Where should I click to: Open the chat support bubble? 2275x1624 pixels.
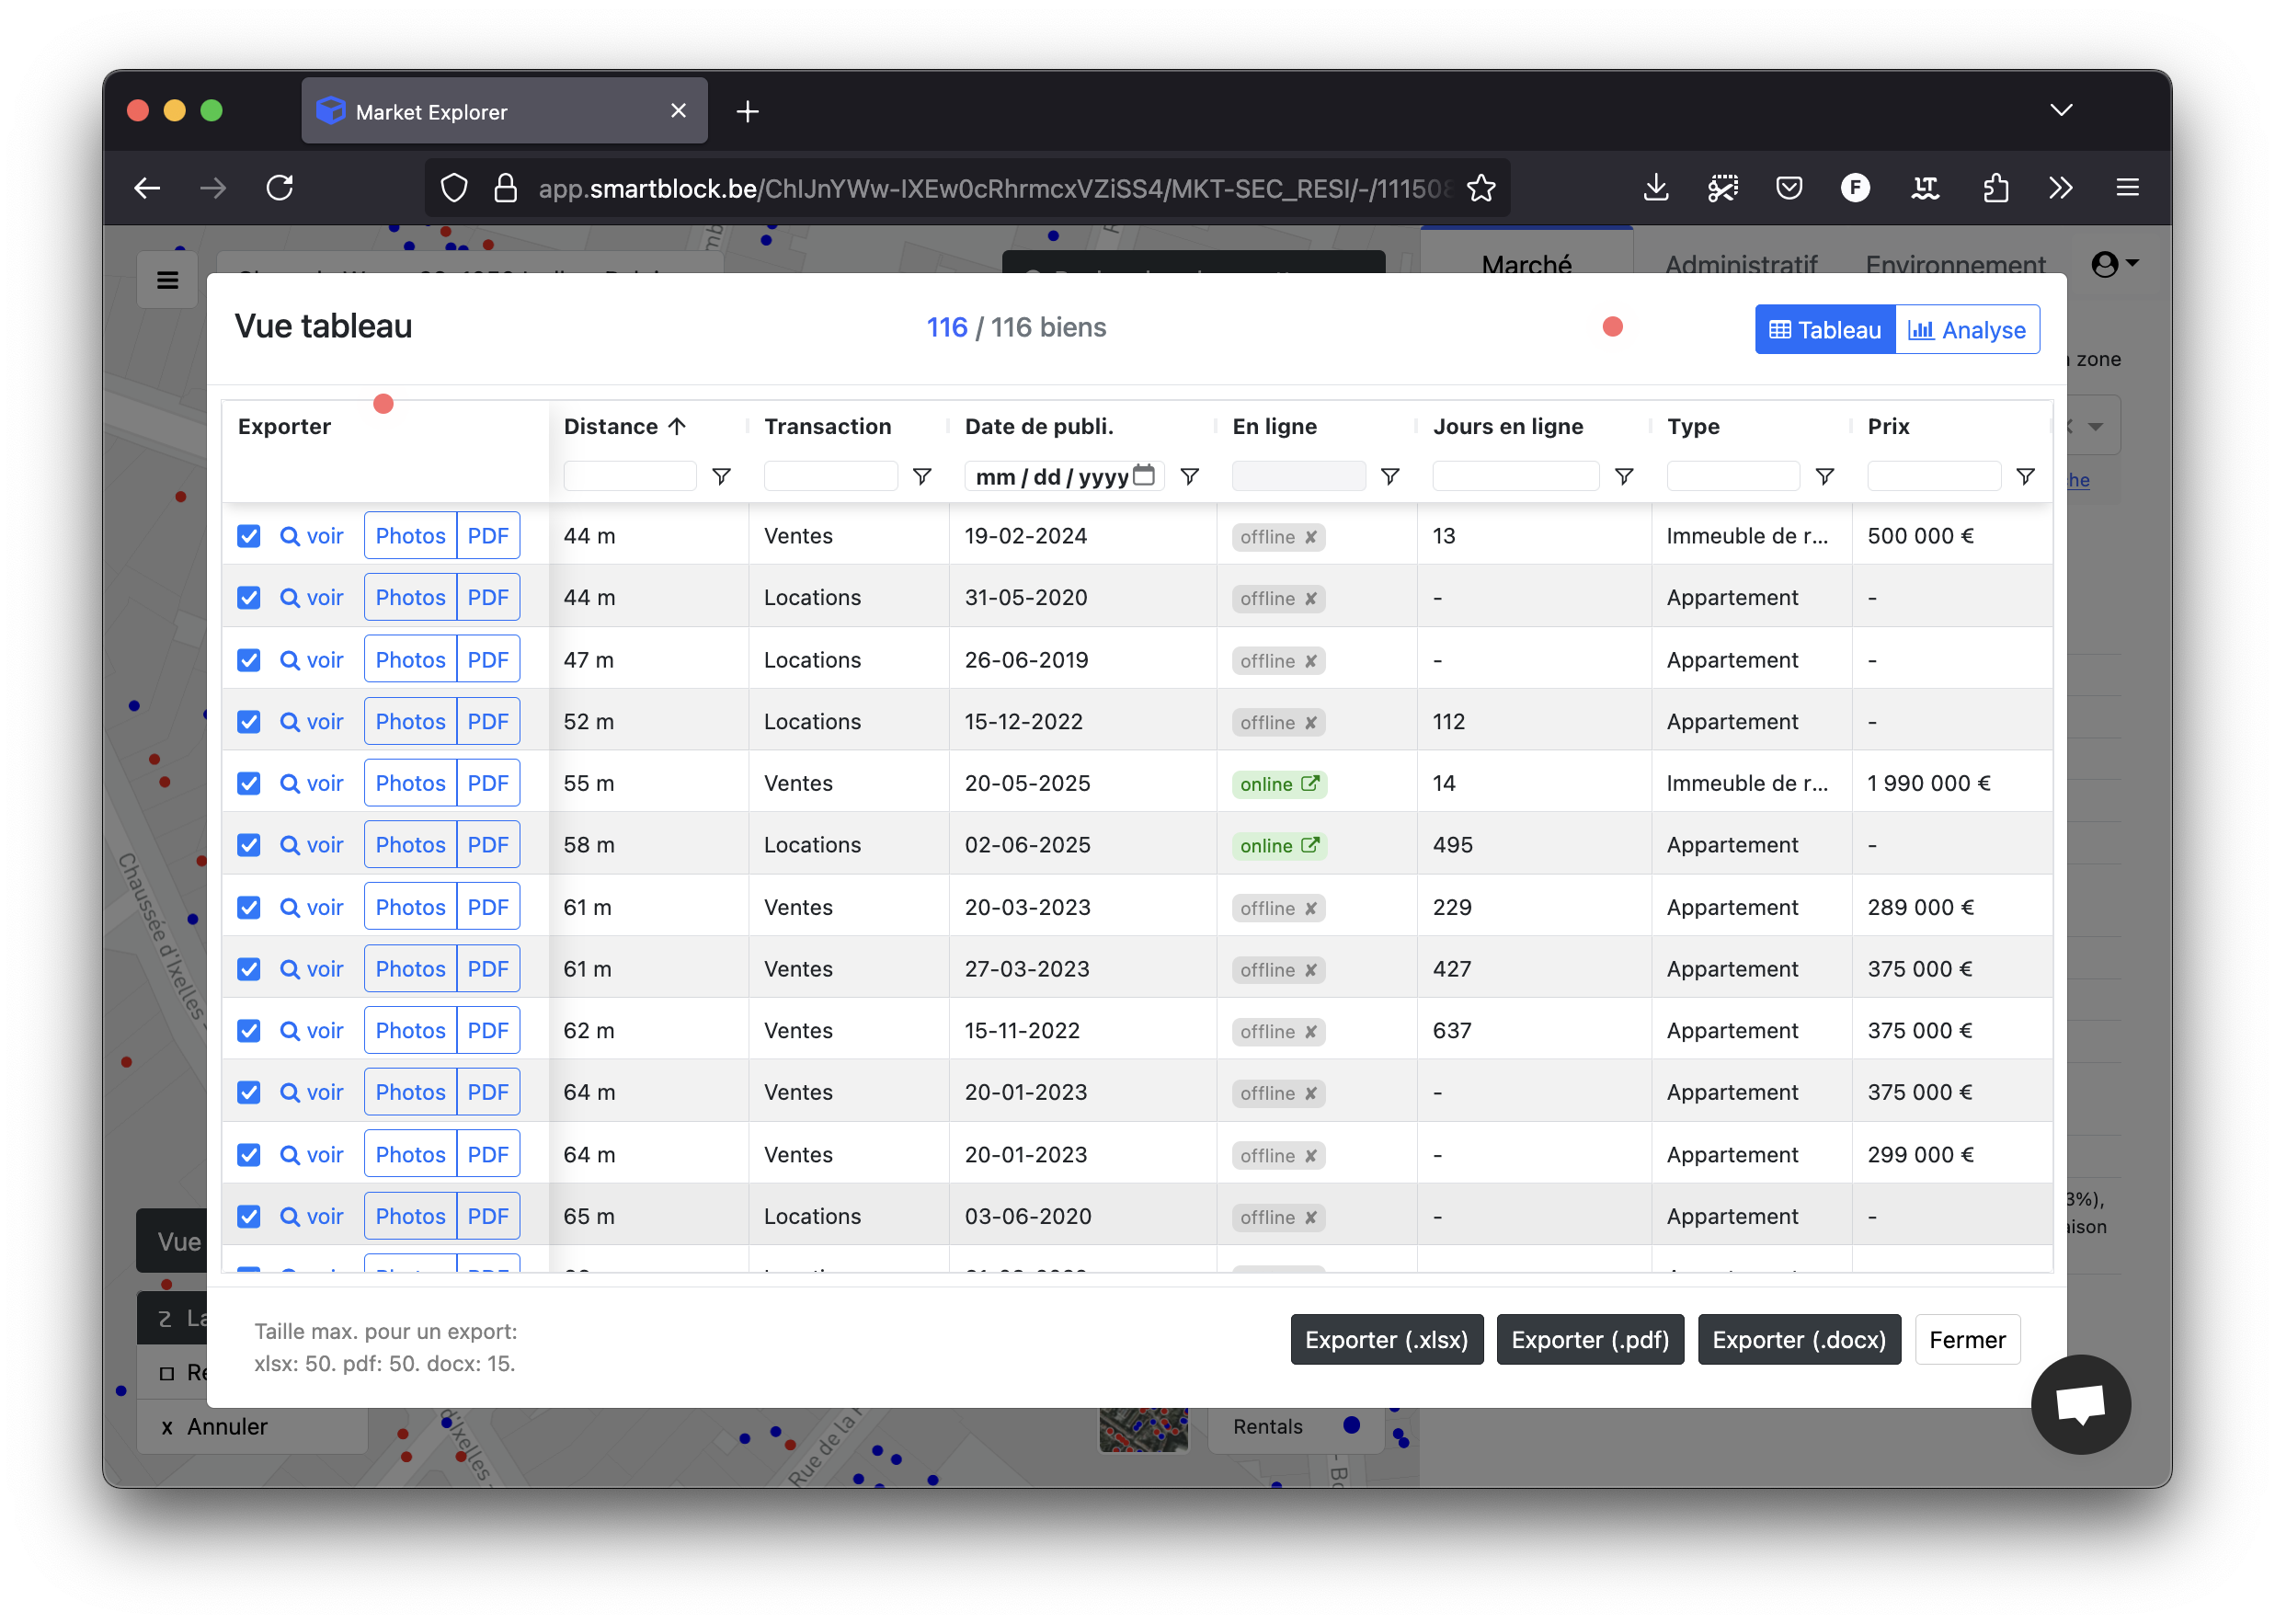tap(2080, 1404)
